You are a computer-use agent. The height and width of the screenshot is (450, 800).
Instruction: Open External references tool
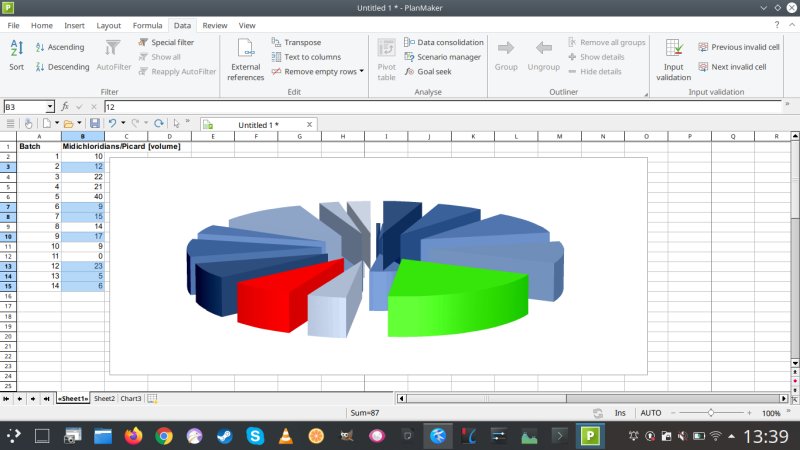tap(245, 58)
